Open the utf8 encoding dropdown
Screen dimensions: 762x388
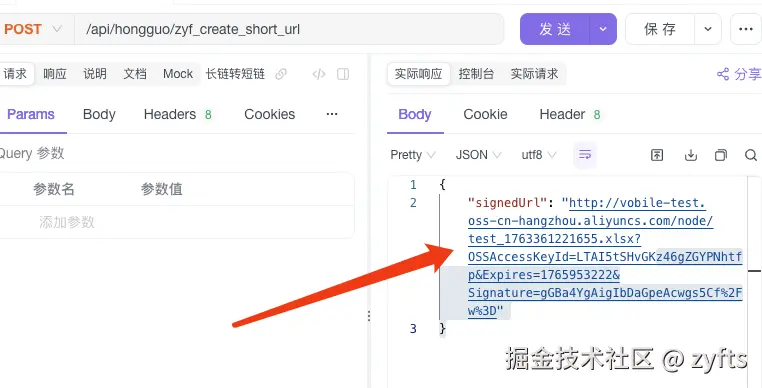pos(539,155)
